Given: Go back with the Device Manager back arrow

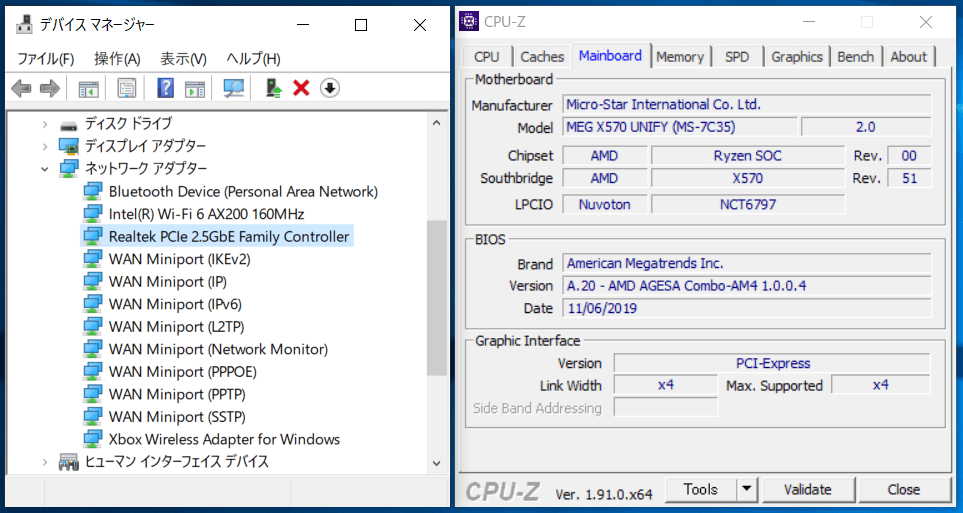Looking at the screenshot, I should pos(21,88).
